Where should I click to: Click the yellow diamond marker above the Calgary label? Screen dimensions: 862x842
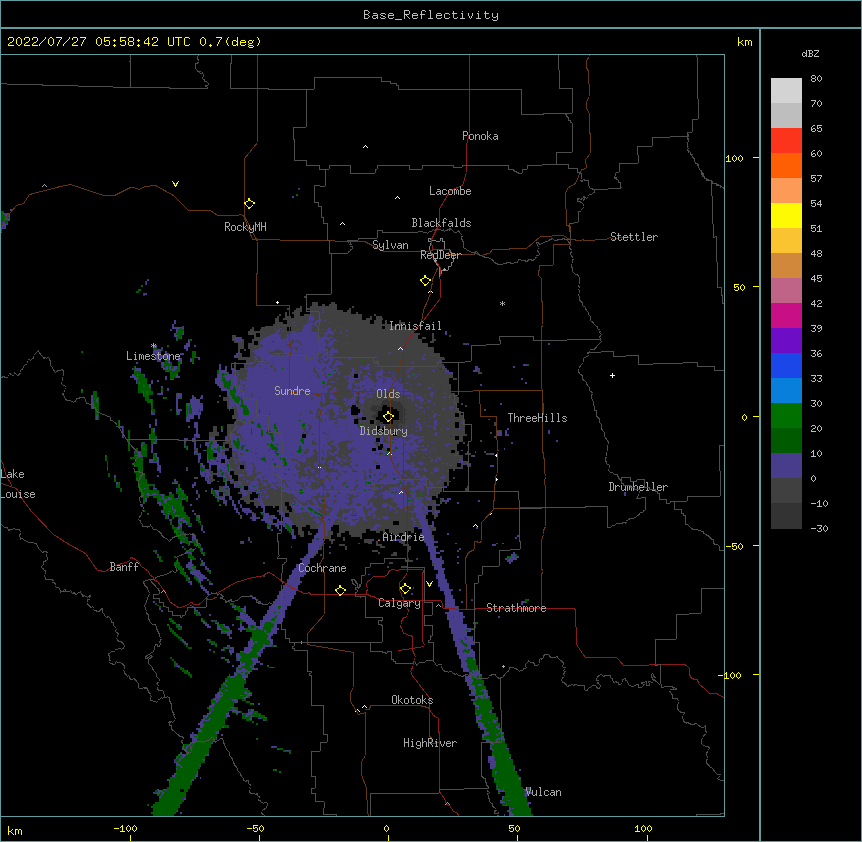(405, 589)
